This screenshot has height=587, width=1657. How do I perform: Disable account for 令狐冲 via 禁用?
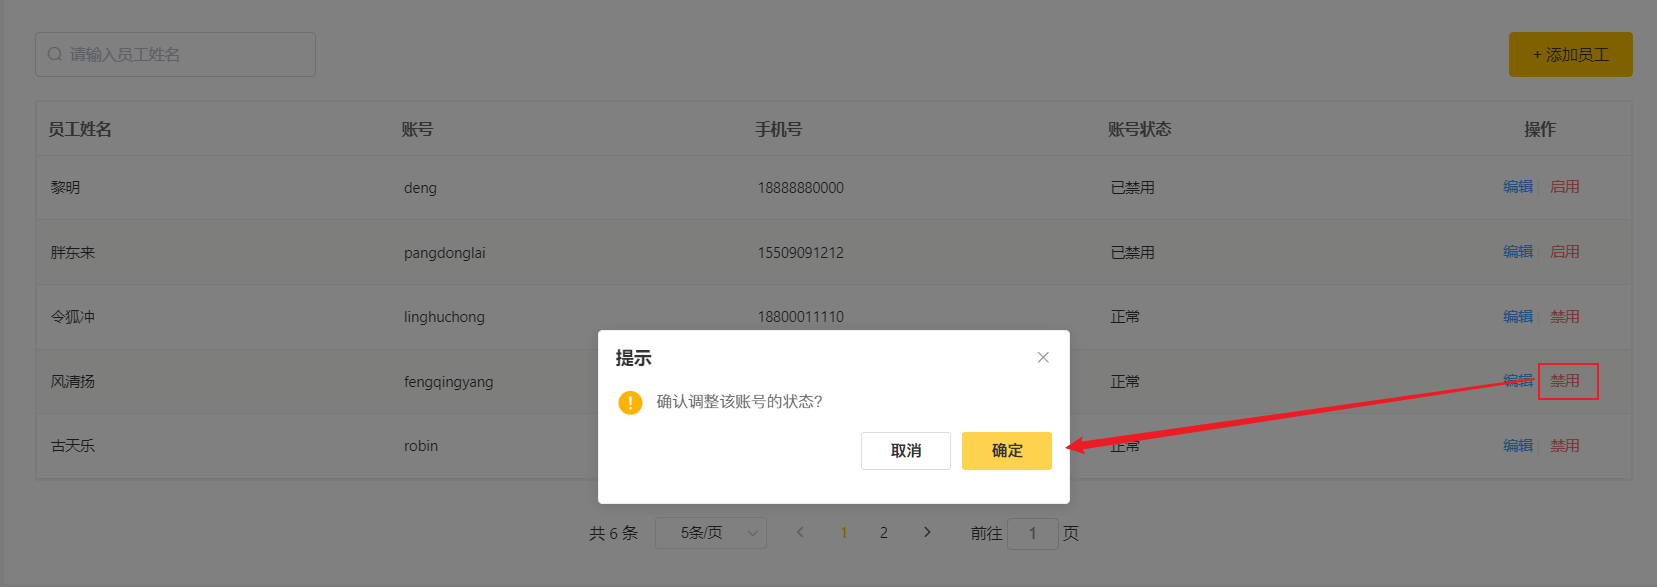(1564, 317)
